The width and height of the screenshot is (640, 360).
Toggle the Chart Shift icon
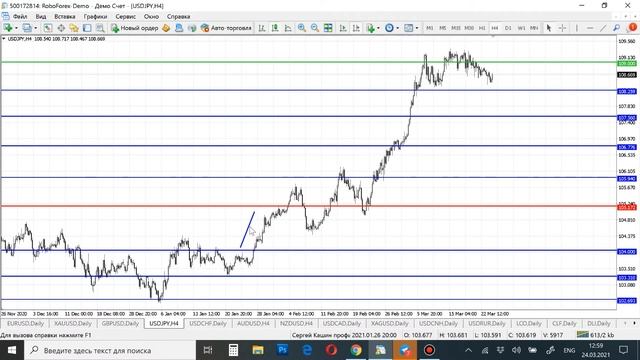[356, 28]
